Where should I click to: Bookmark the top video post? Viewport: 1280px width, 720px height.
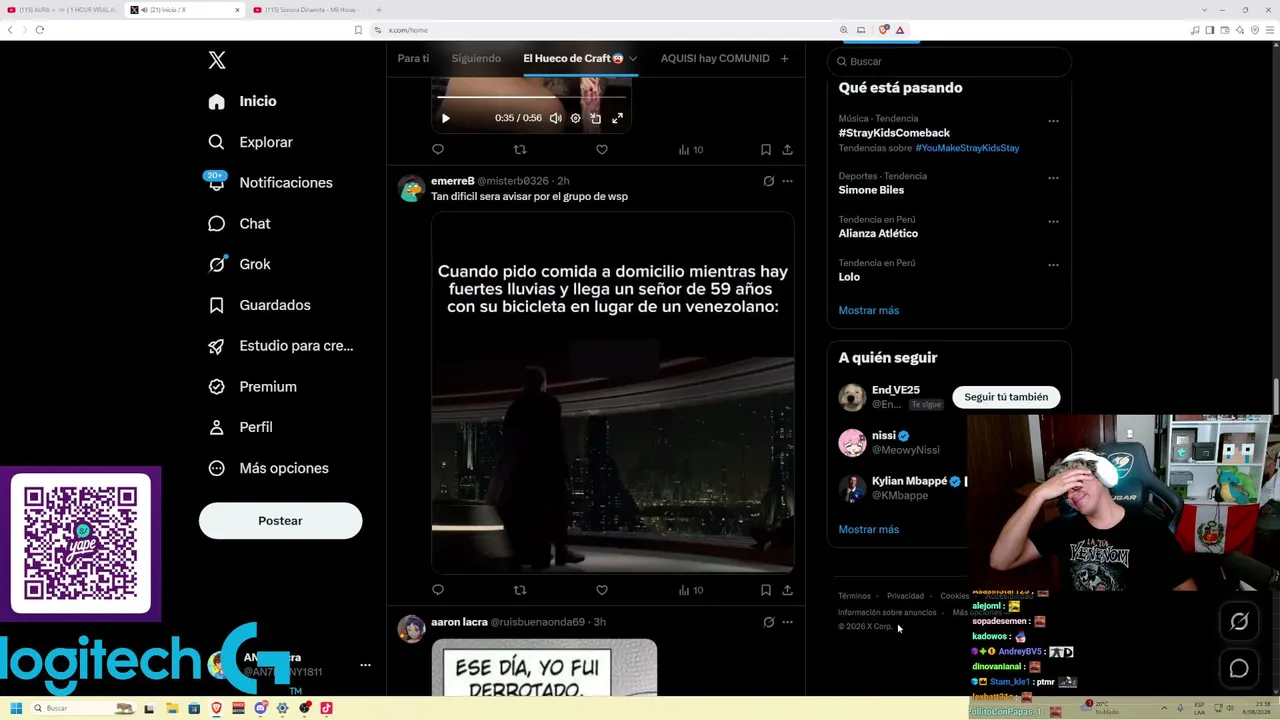click(766, 149)
